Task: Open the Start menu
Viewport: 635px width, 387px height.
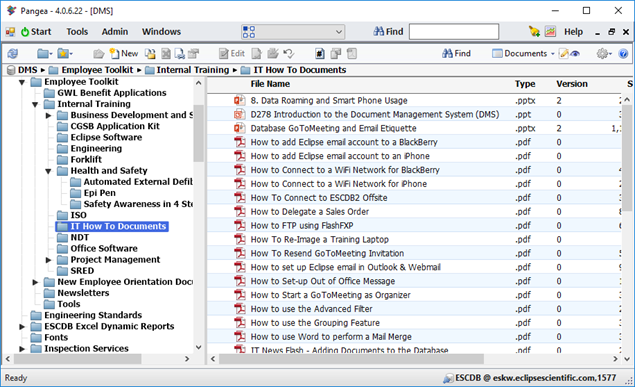Action: pyautogui.click(x=36, y=32)
